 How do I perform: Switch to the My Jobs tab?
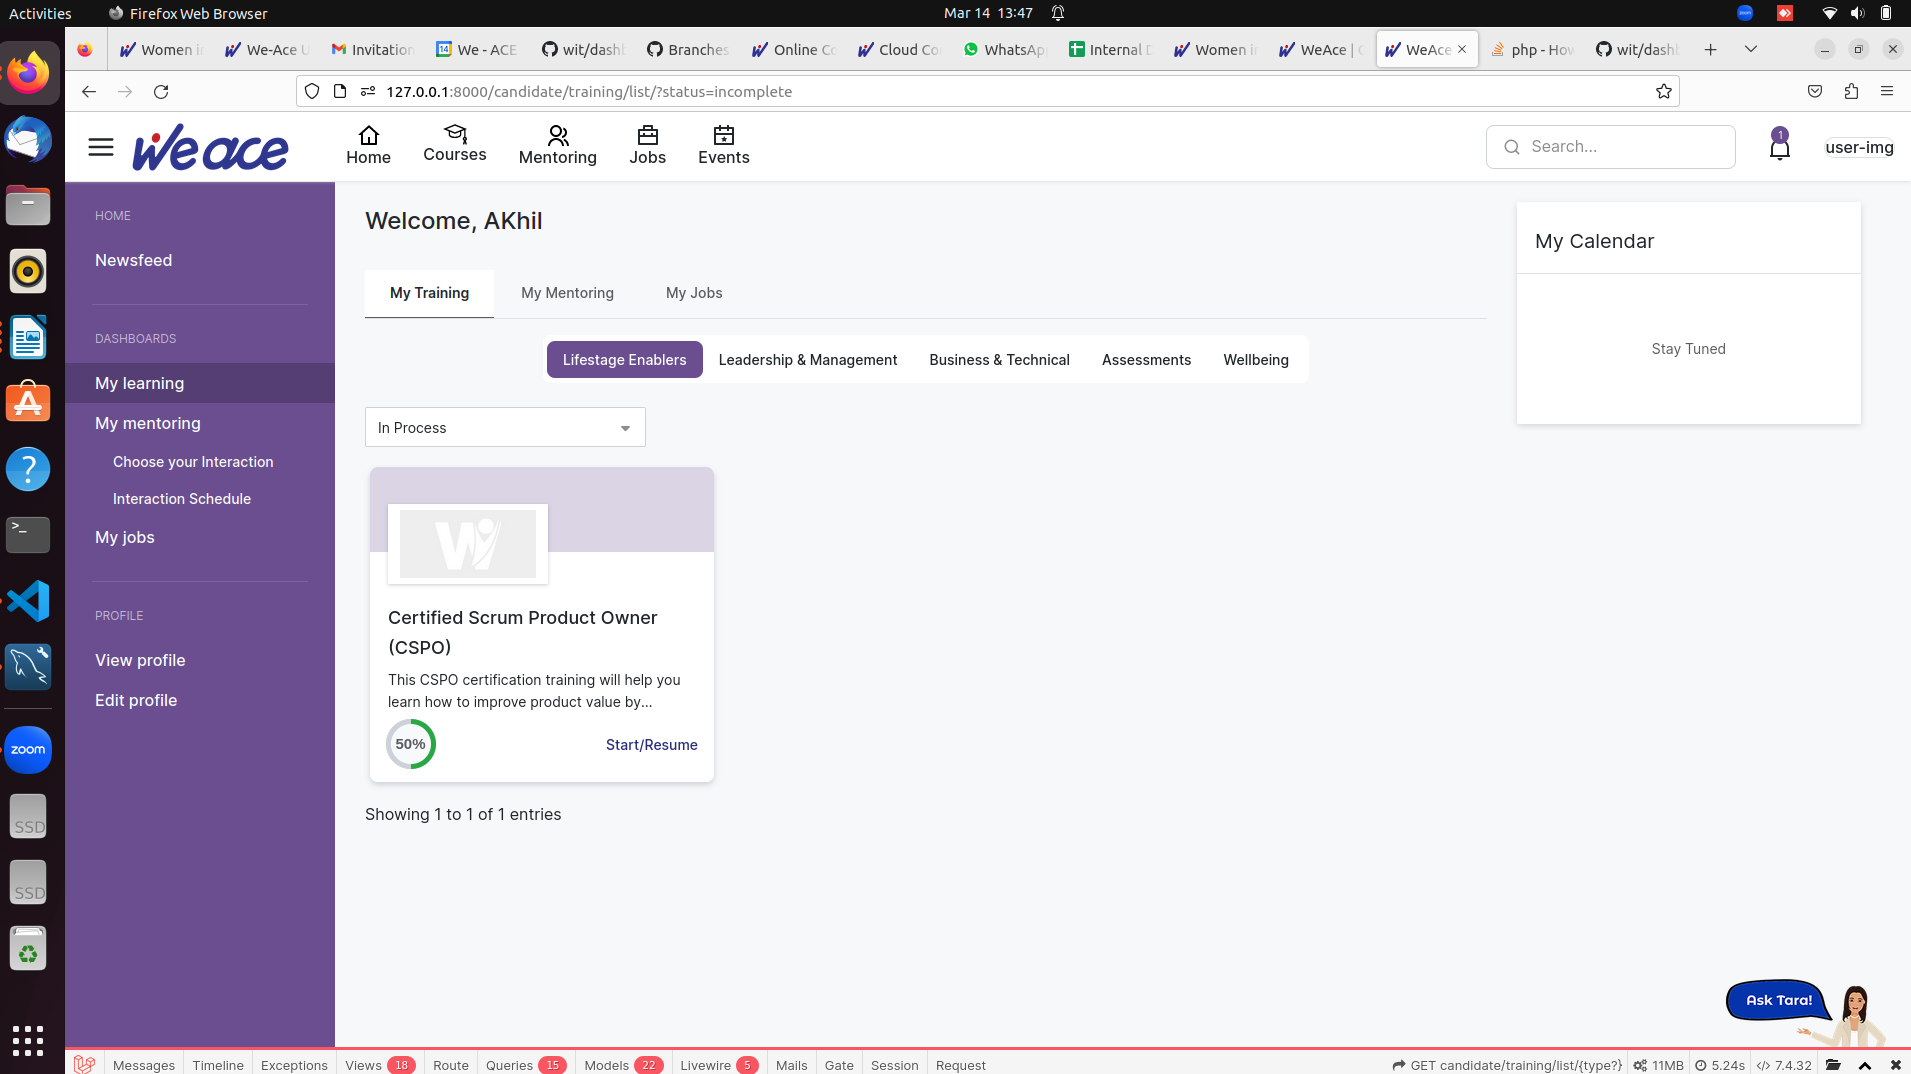pyautogui.click(x=694, y=293)
